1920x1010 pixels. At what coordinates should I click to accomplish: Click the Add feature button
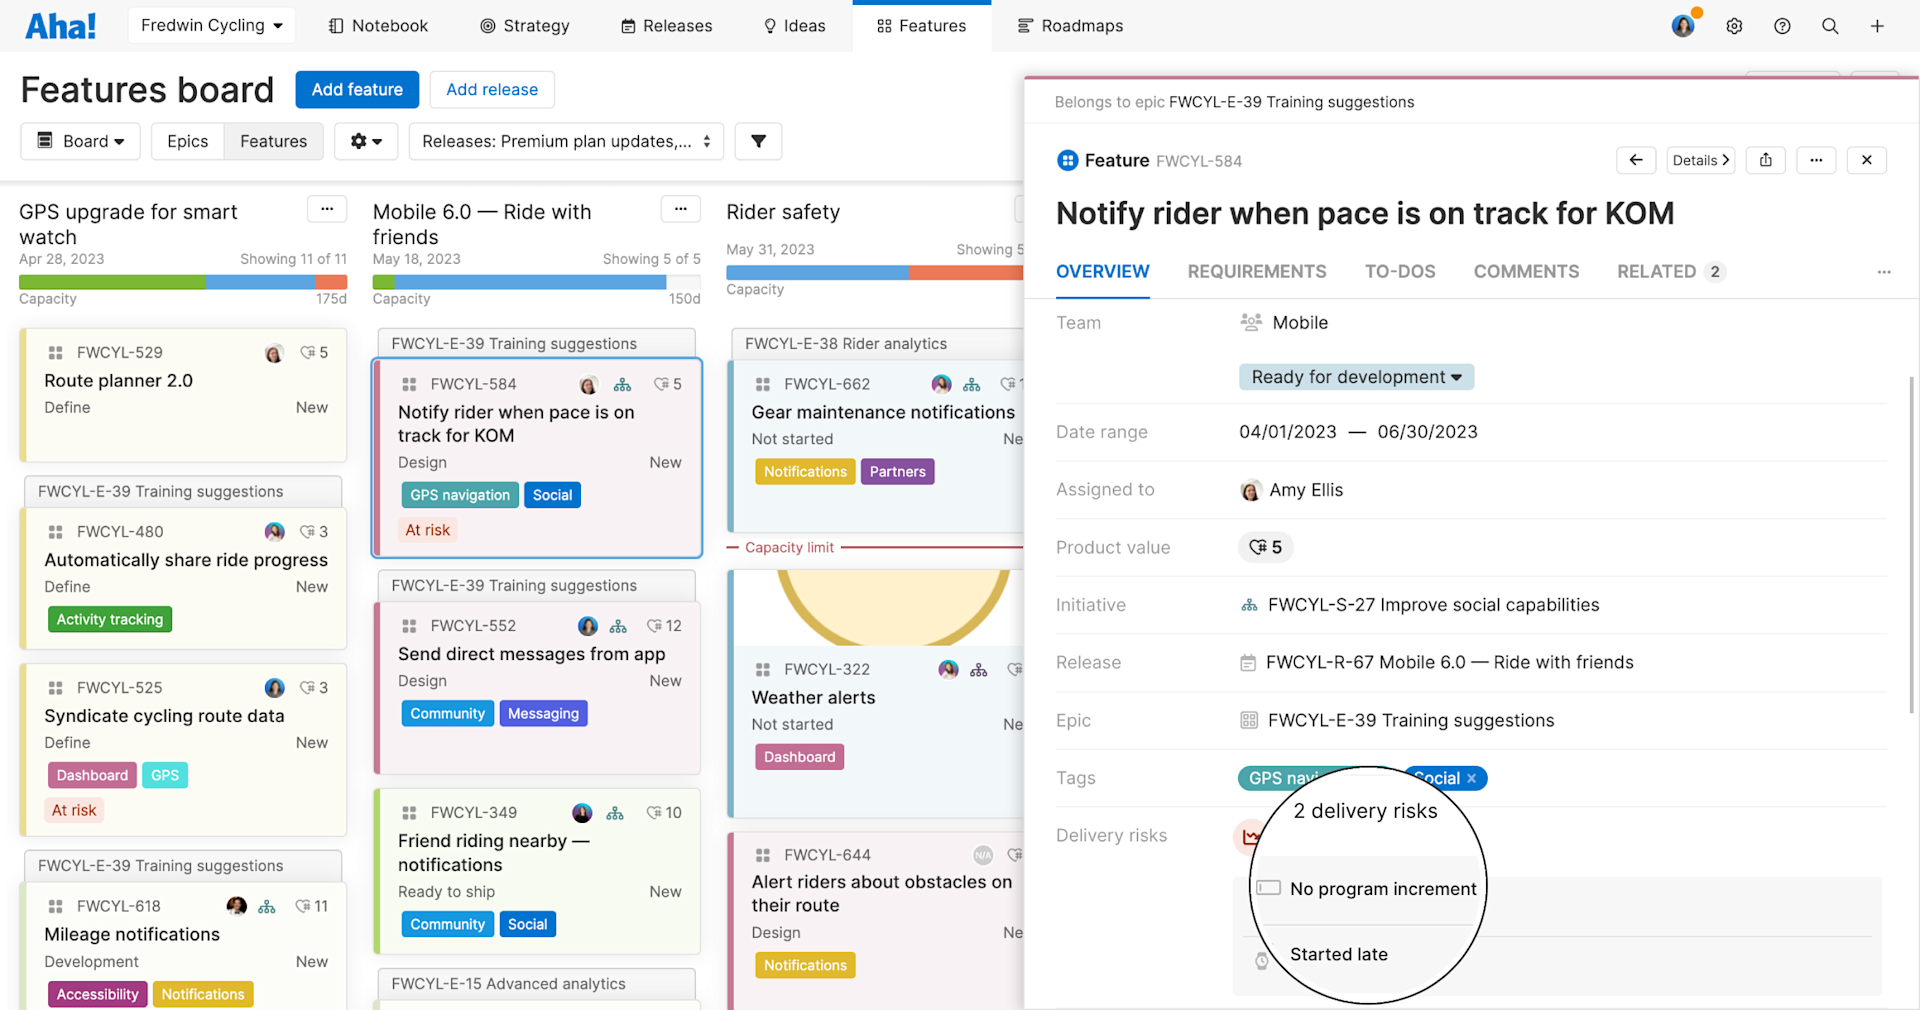coord(357,89)
